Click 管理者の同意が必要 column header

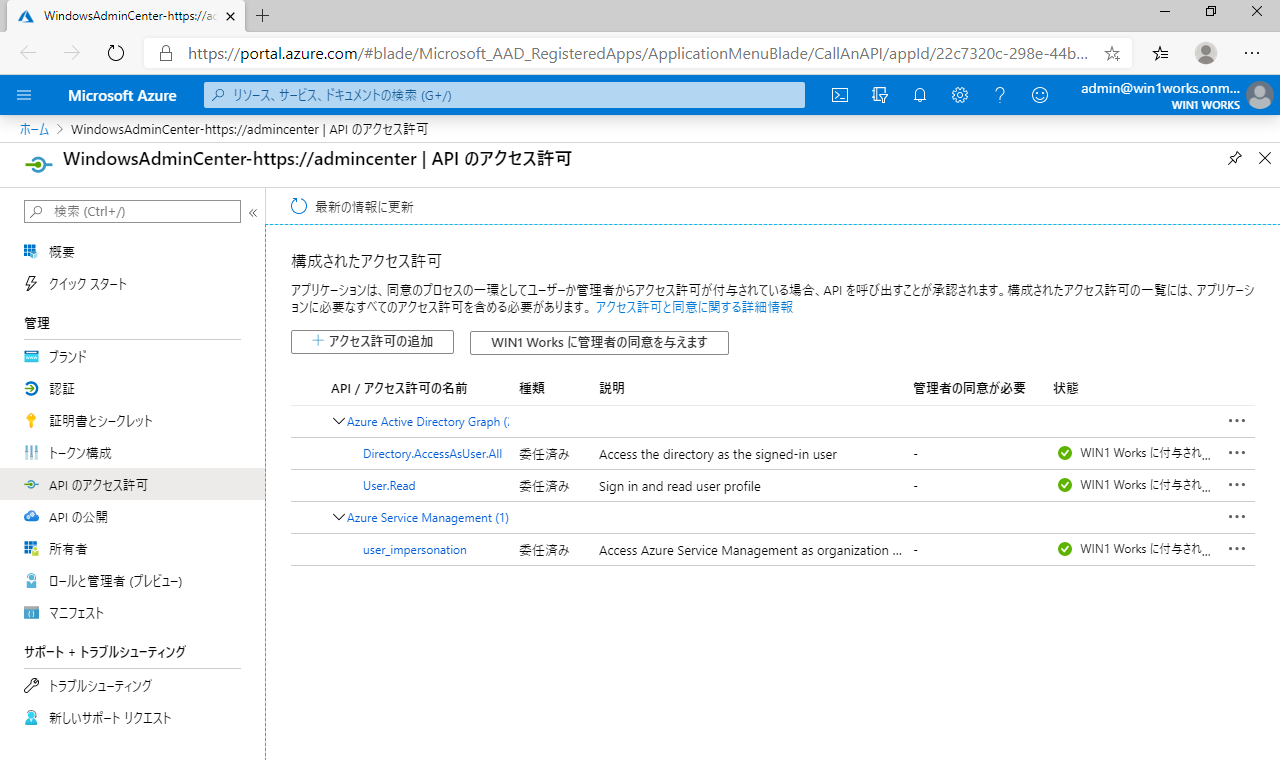pos(970,388)
